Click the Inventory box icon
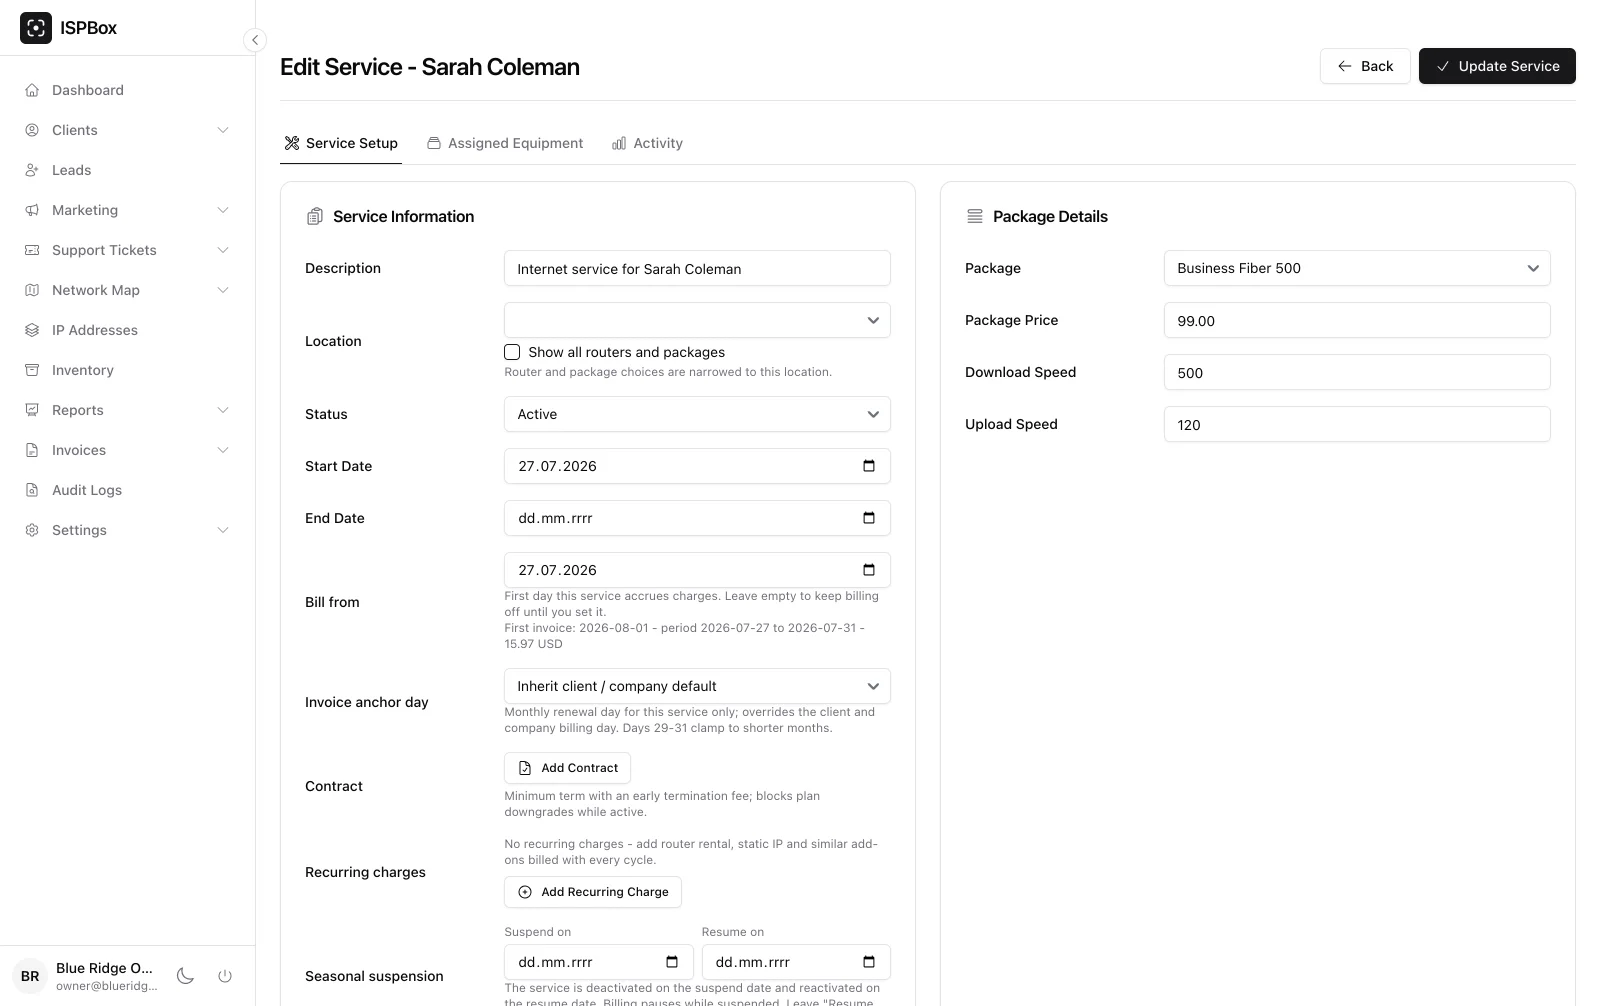 pos(32,370)
